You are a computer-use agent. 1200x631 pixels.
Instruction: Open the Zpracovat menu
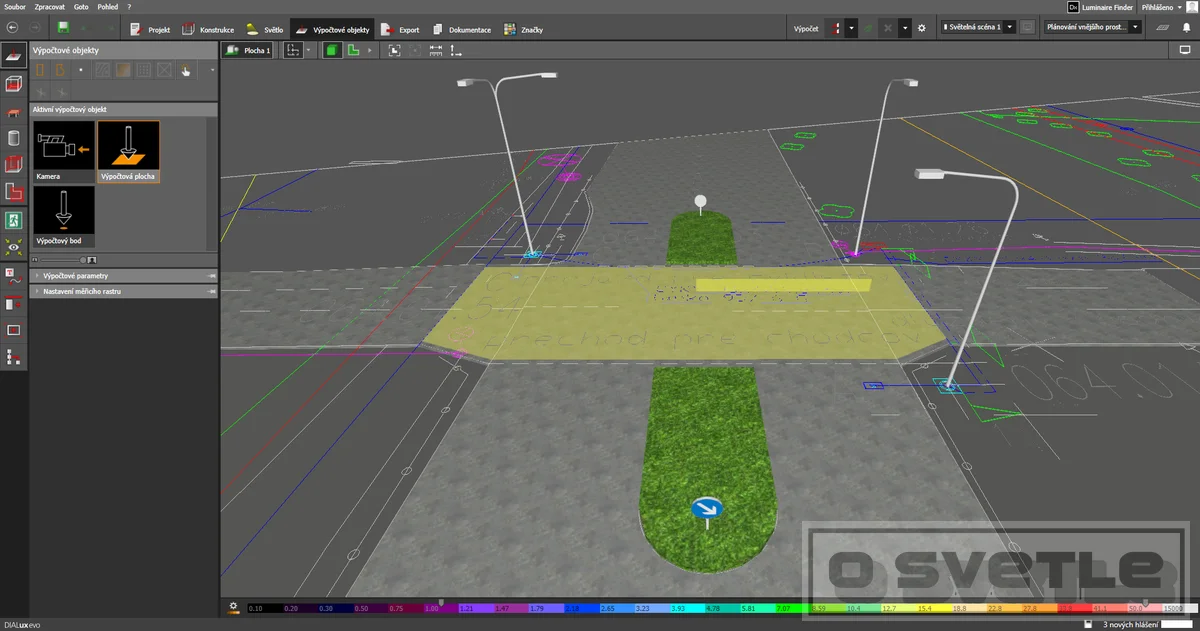coord(50,6)
